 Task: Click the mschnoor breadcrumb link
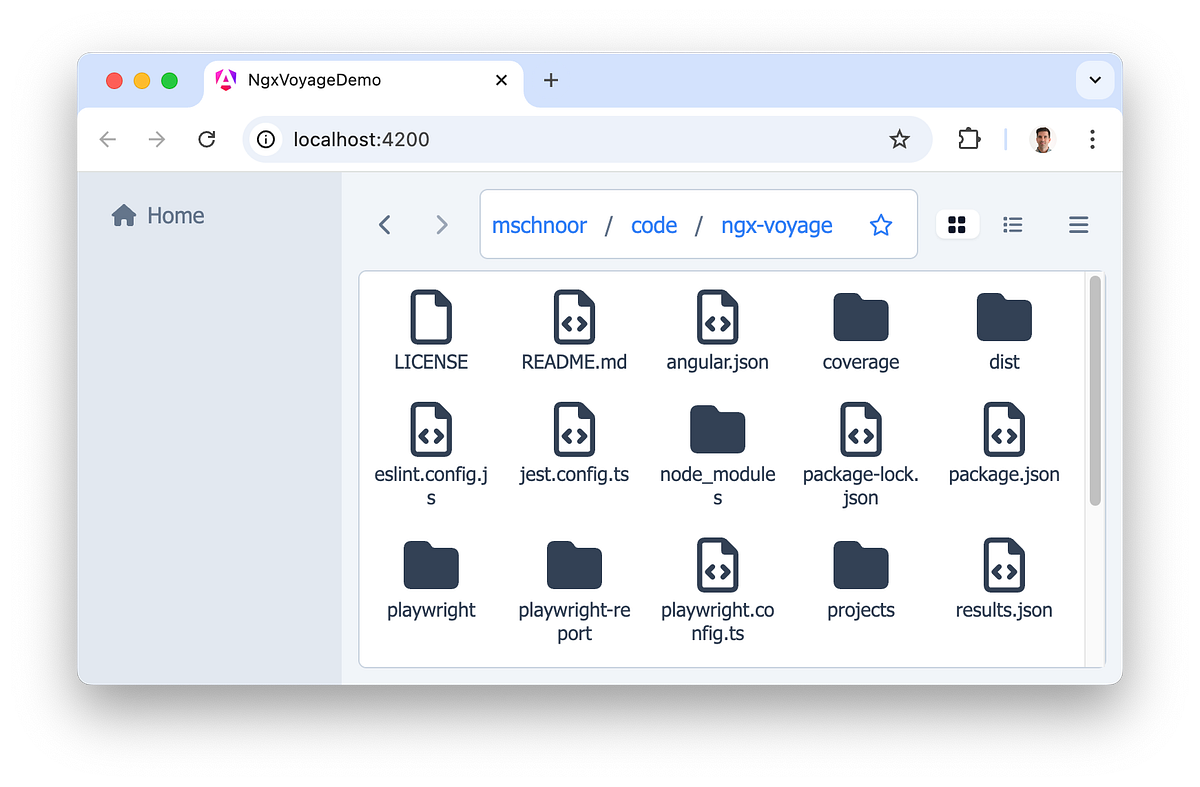tap(540, 225)
